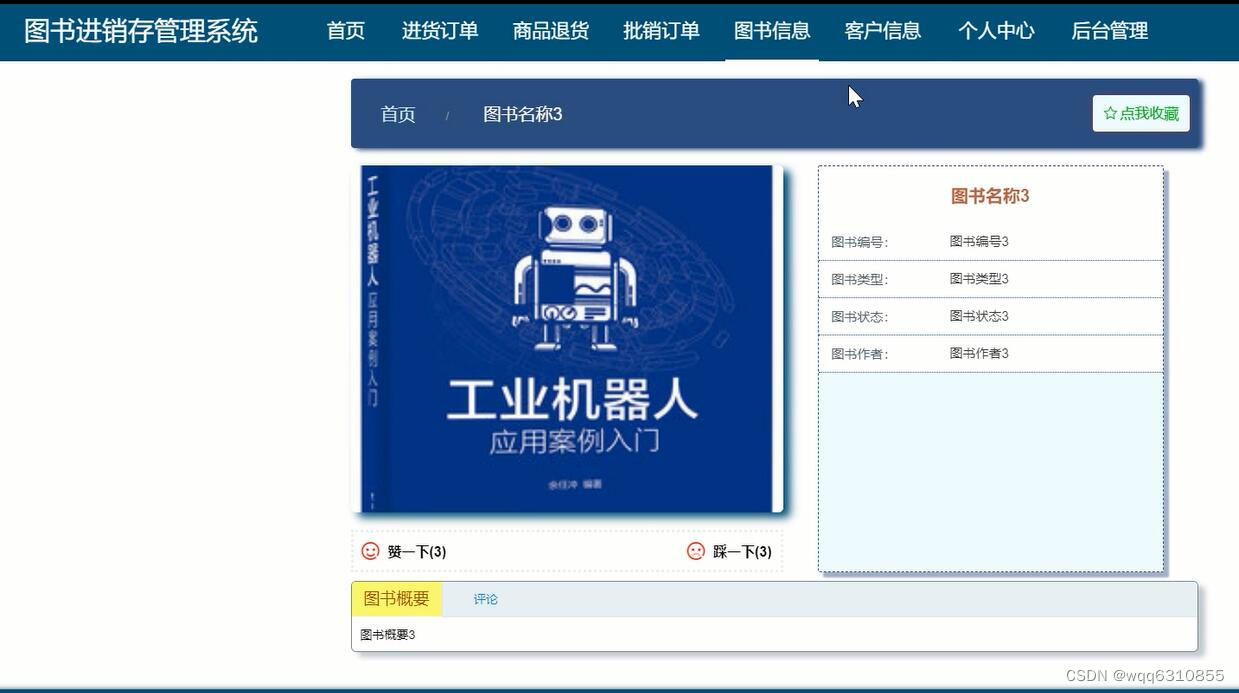The image size is (1239, 693).
Task: Click the 工业机器人 book cover image
Action: 567,339
